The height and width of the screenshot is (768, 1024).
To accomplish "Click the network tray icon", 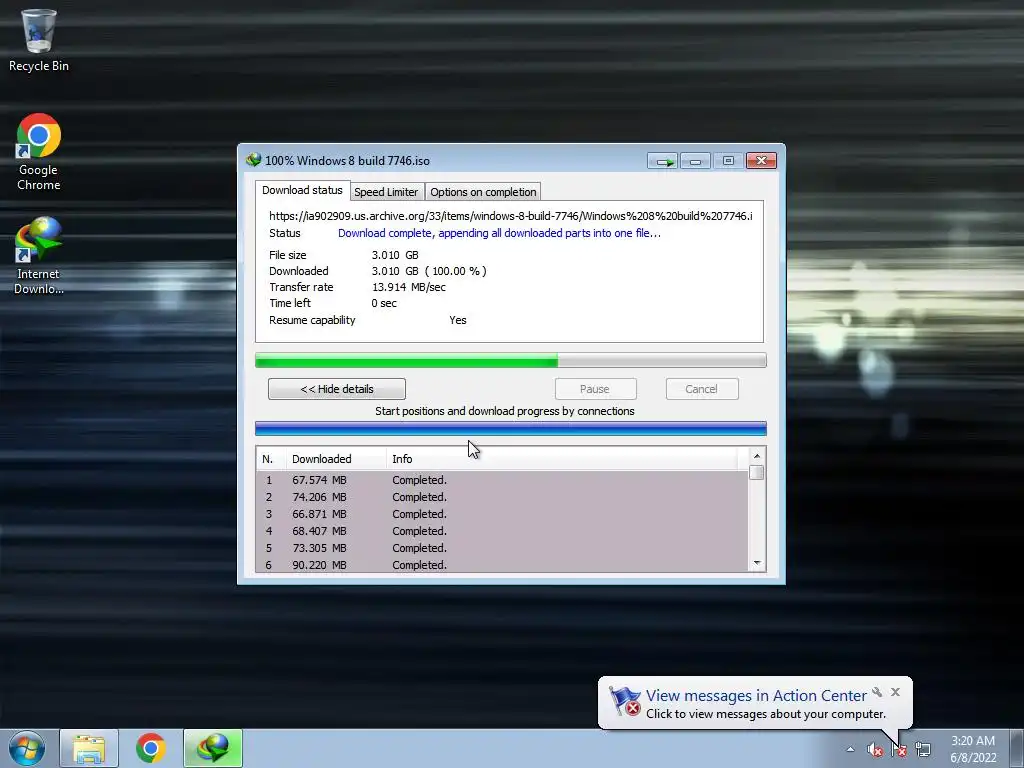I will click(x=923, y=750).
